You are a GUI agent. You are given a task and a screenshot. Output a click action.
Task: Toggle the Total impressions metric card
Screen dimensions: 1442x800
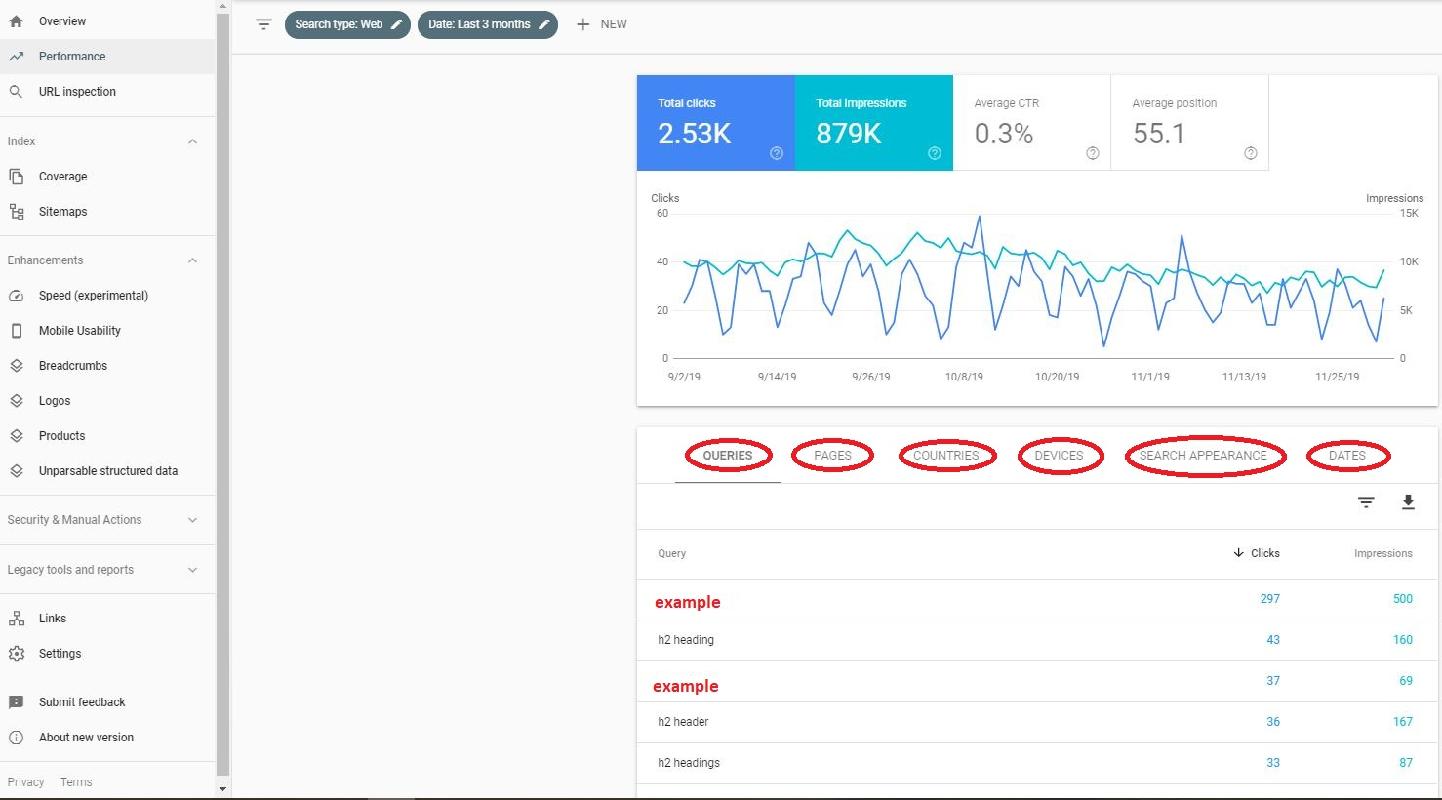(x=873, y=123)
